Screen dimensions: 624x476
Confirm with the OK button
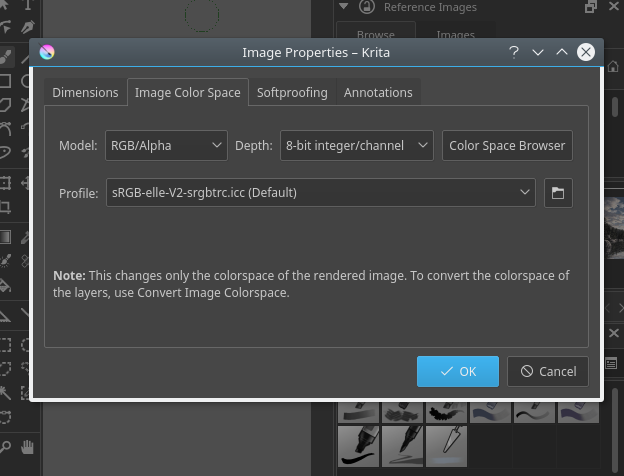(x=458, y=371)
